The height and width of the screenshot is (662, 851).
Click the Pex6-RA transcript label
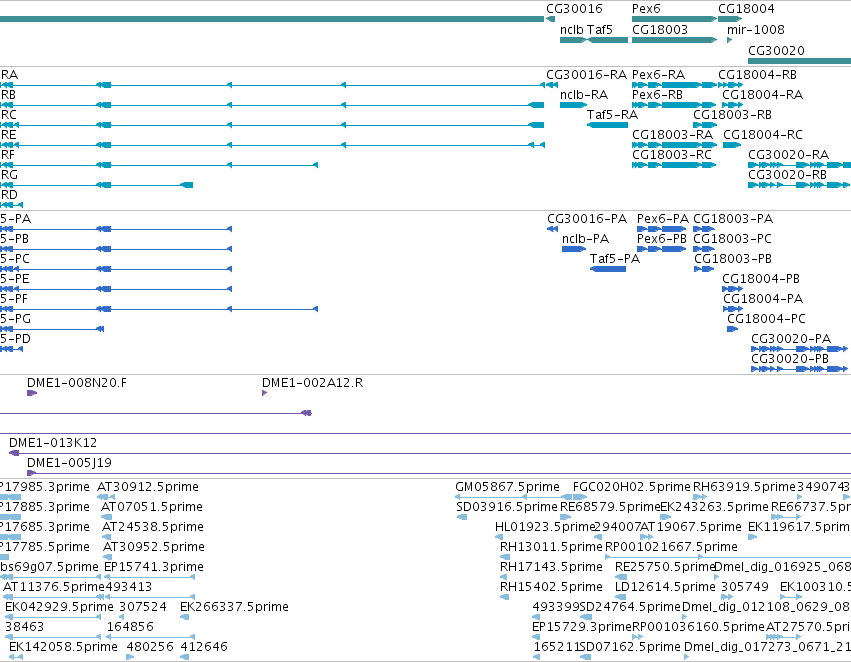[x=658, y=74]
